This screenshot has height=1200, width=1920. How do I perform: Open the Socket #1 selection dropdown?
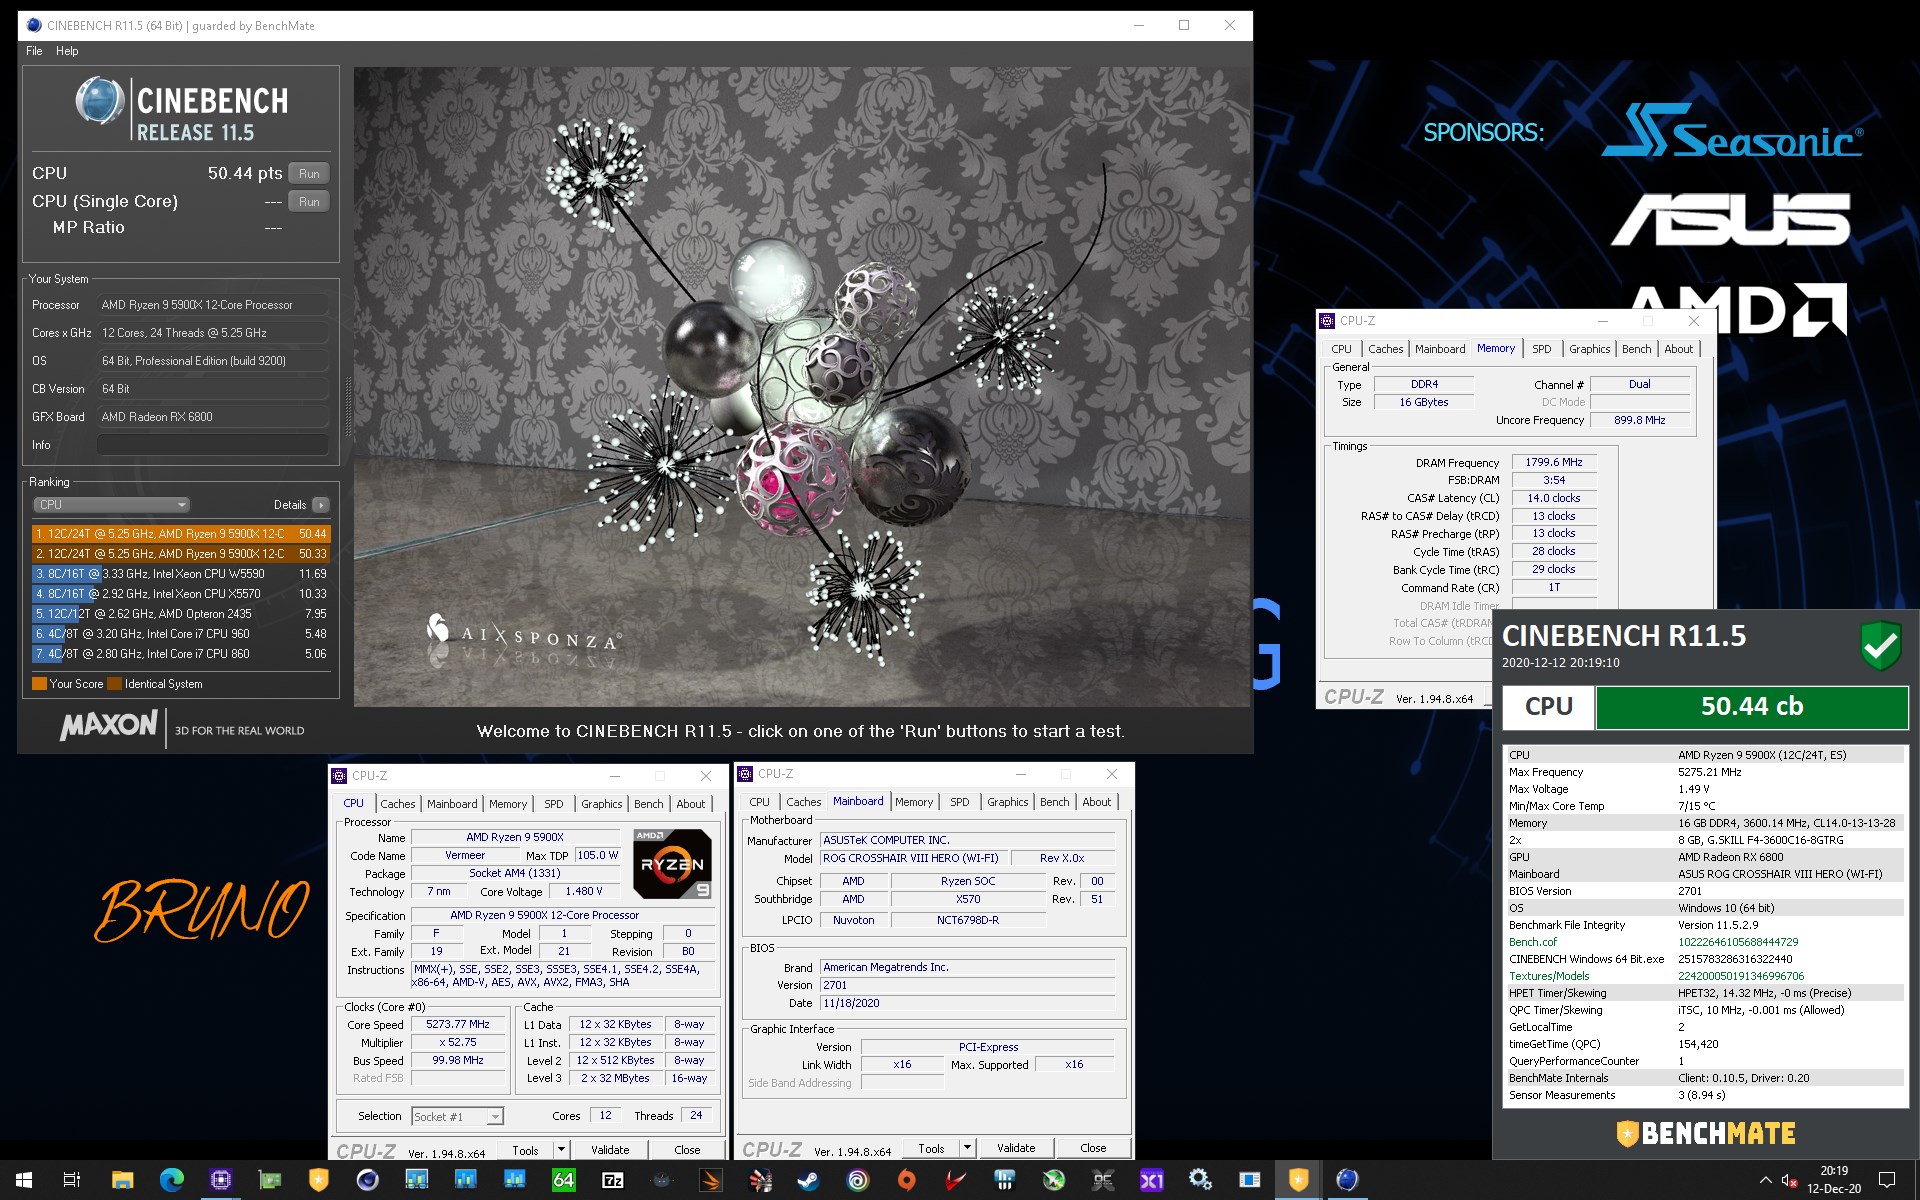tap(457, 1116)
